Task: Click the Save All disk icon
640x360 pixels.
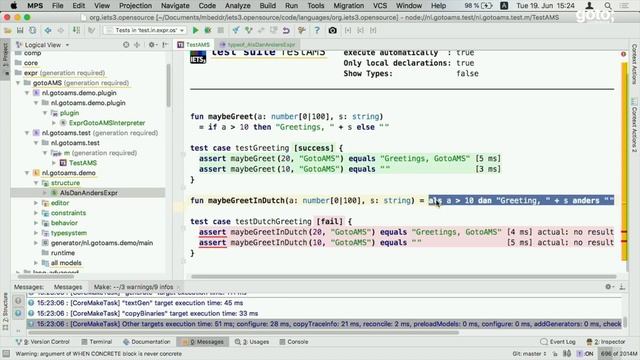Action: [x=20, y=31]
